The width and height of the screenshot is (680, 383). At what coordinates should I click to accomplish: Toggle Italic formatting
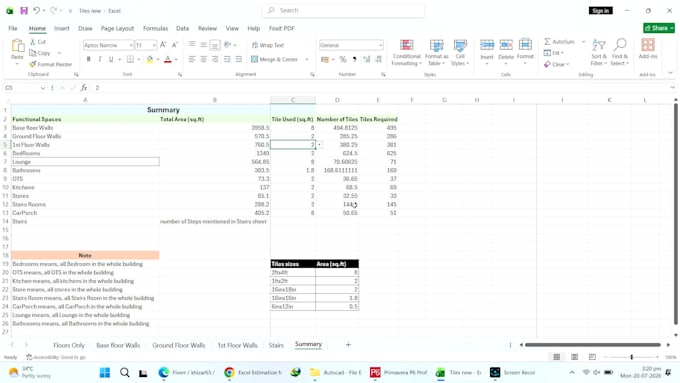coord(100,59)
